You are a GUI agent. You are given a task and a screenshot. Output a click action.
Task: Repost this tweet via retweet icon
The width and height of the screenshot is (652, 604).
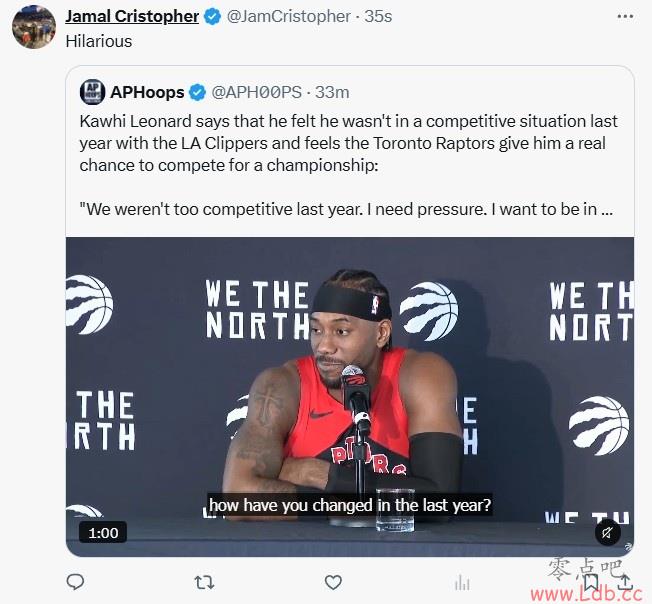(204, 582)
